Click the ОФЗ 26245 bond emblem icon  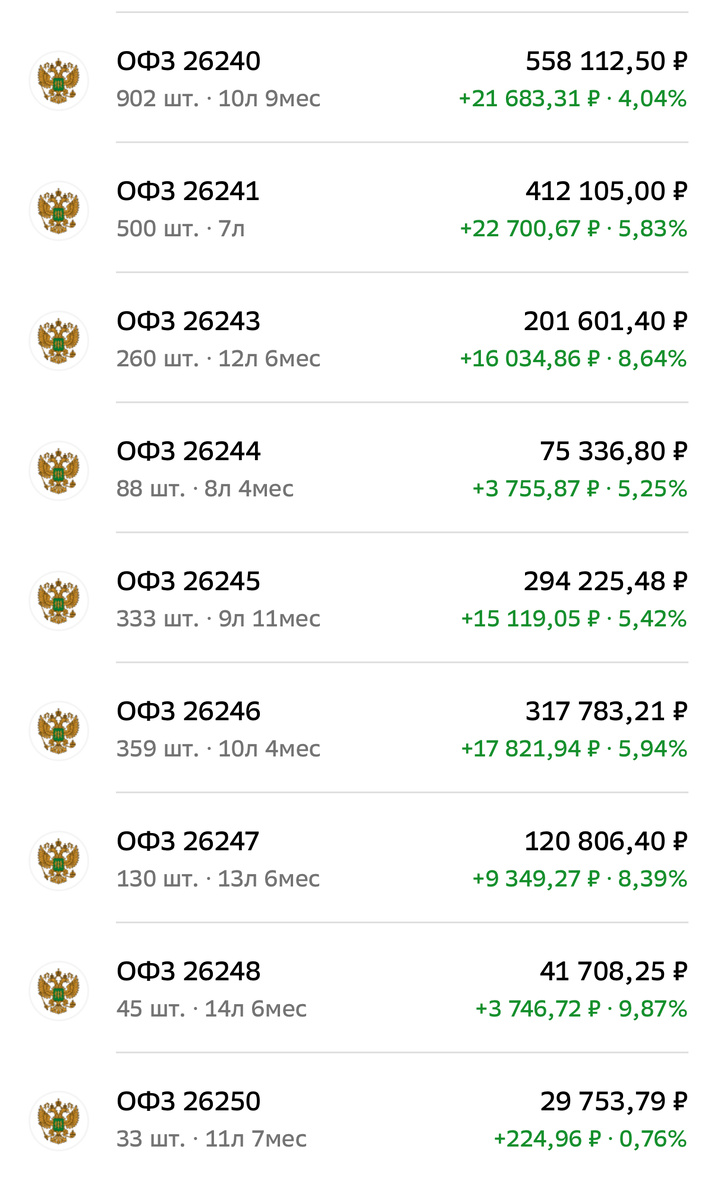coord(58,600)
